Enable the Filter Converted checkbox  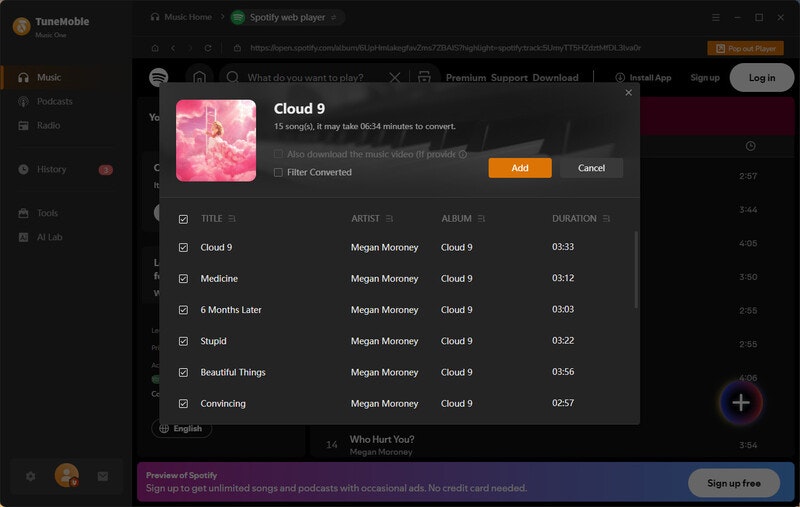[x=278, y=172]
